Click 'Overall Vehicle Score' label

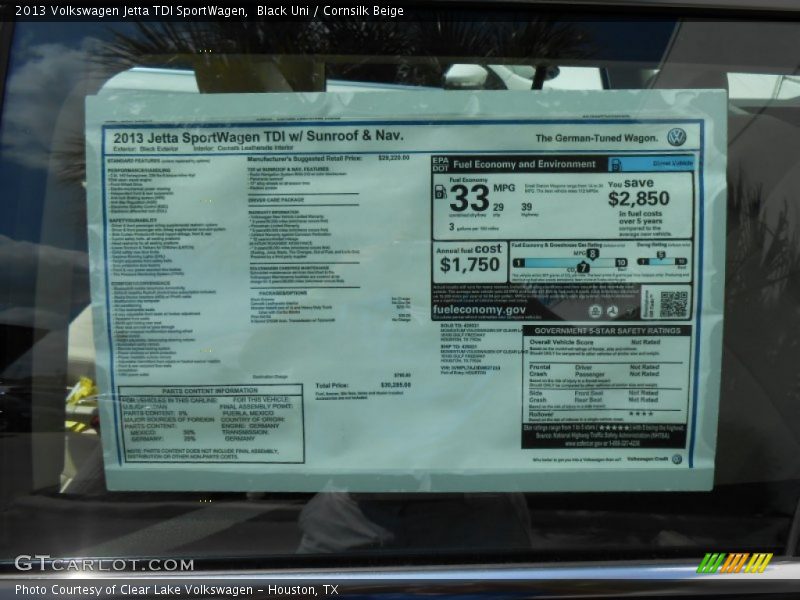click(x=561, y=342)
